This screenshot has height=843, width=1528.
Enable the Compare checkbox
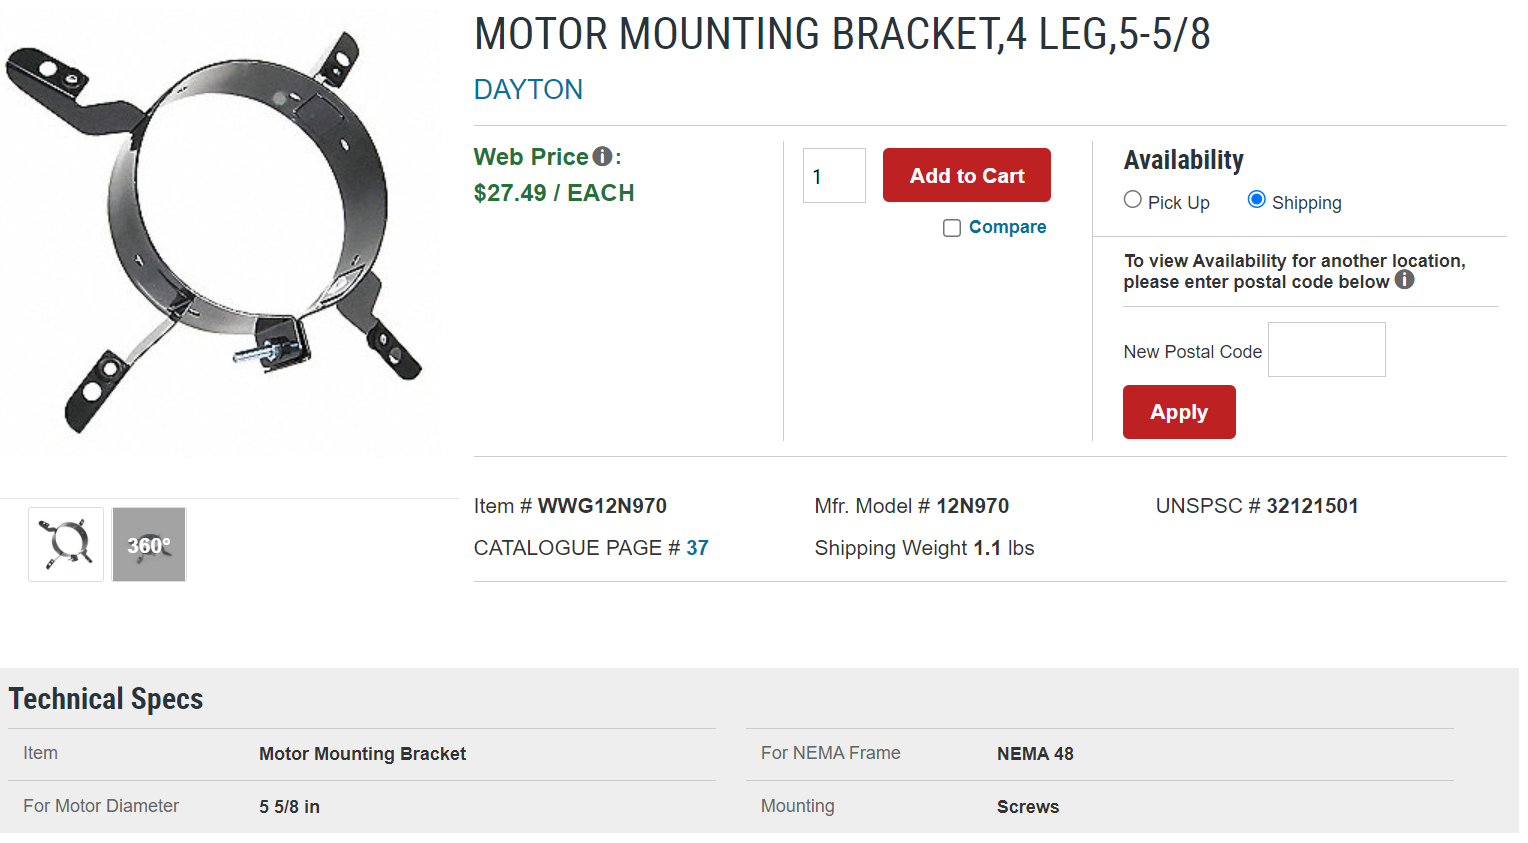point(951,227)
